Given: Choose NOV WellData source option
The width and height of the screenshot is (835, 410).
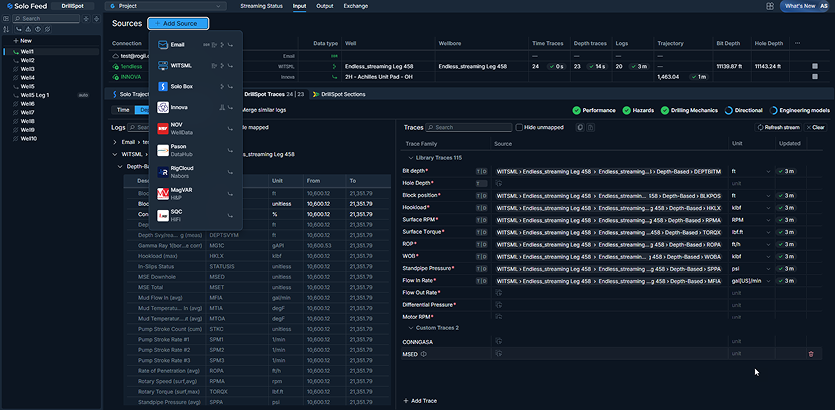Looking at the screenshot, I should point(195,128).
